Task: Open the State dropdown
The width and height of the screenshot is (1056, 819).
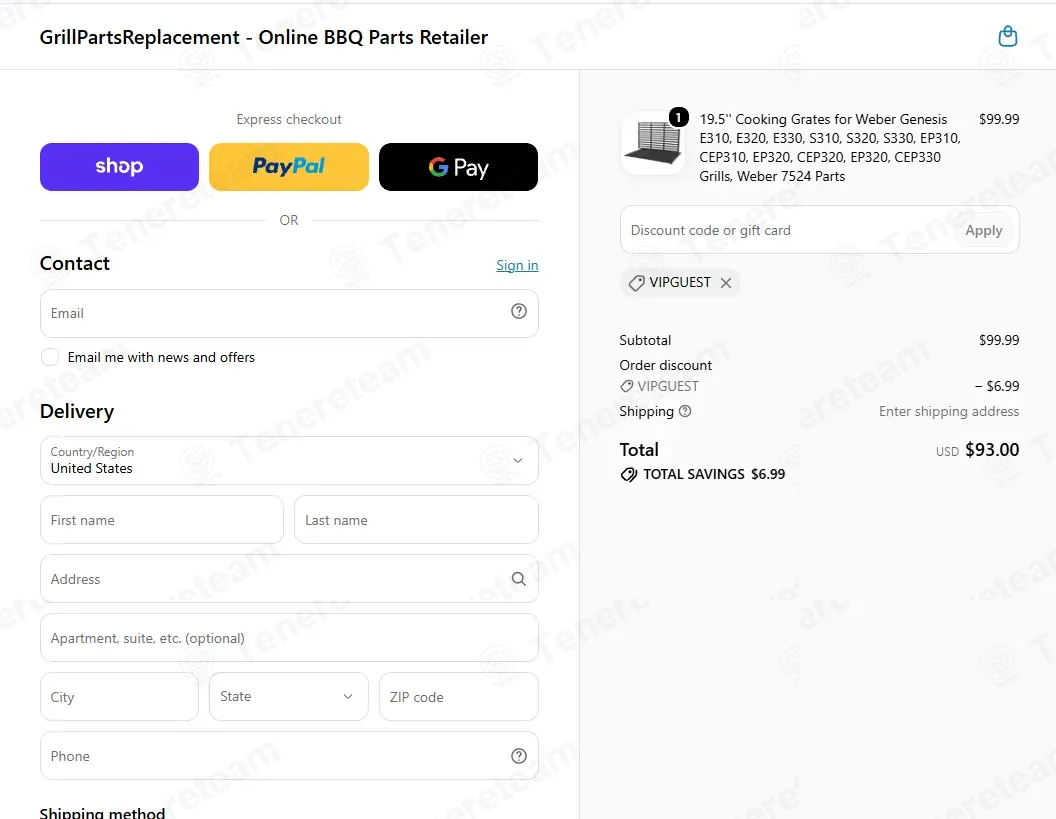Action: tap(289, 696)
